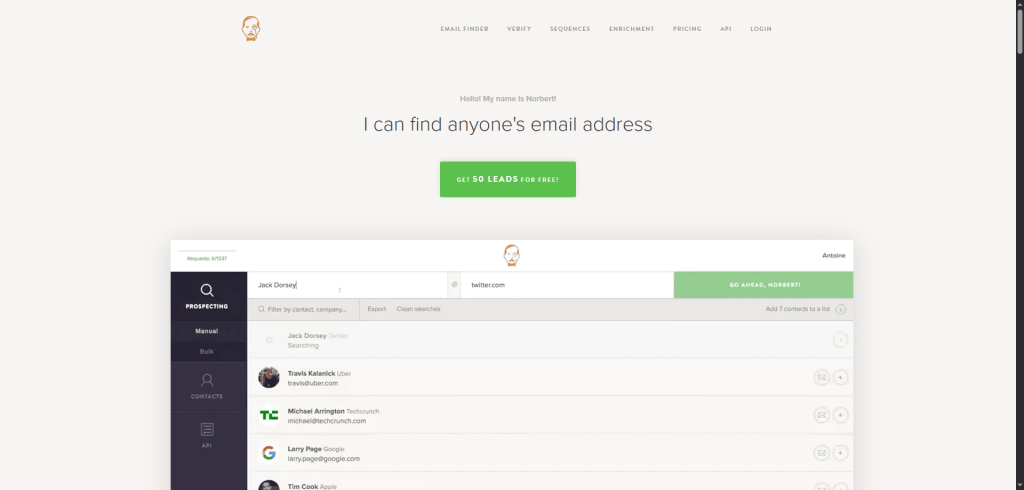Open API link in top navigation

726,29
